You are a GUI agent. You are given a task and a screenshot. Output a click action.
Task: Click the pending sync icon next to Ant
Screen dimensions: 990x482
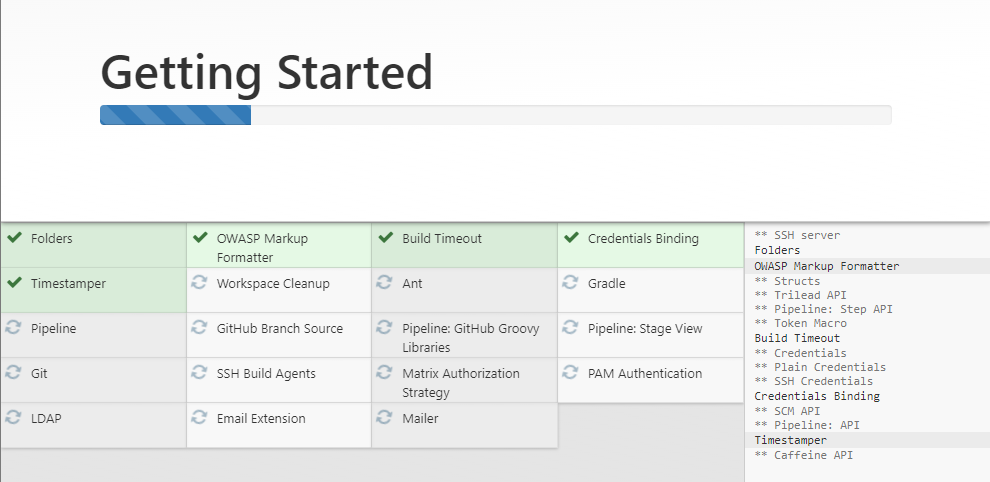pos(386,284)
